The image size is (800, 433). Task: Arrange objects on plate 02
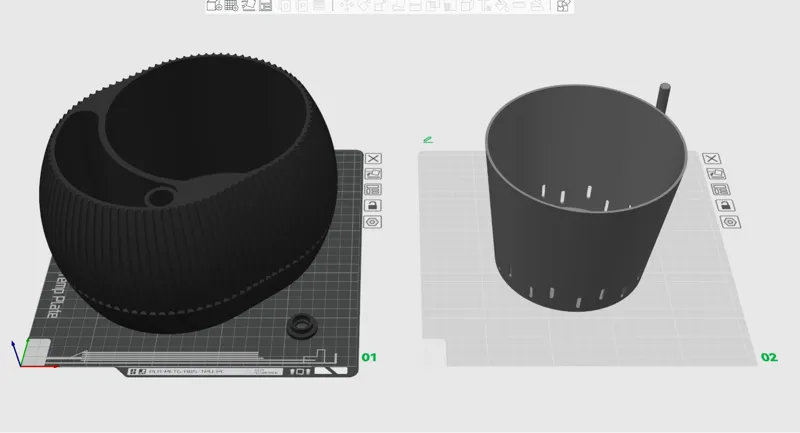pyautogui.click(x=720, y=190)
